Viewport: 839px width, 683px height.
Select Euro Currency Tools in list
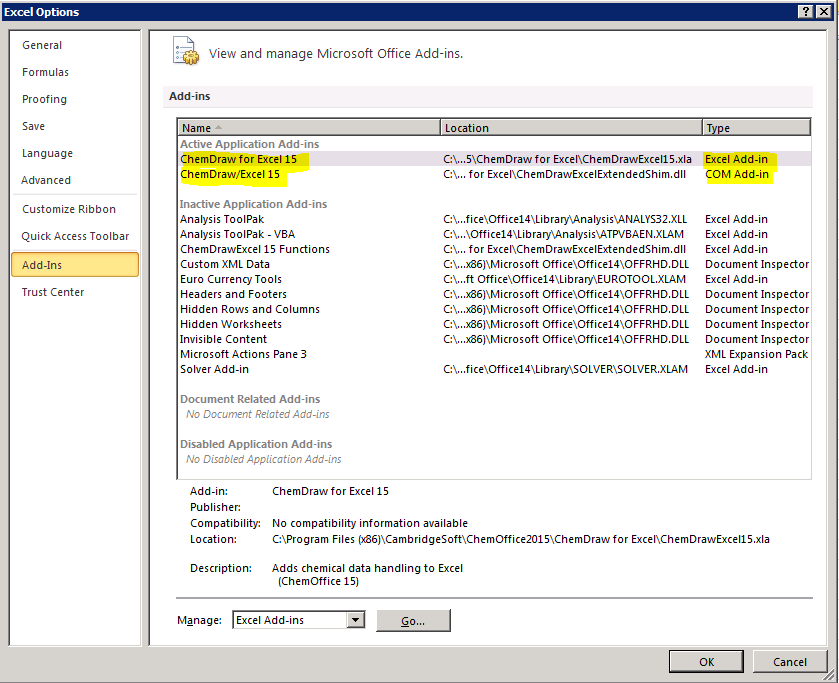coord(230,279)
